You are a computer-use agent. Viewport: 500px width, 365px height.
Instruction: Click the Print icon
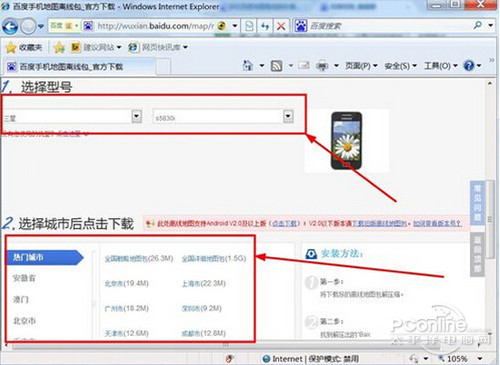(322, 66)
